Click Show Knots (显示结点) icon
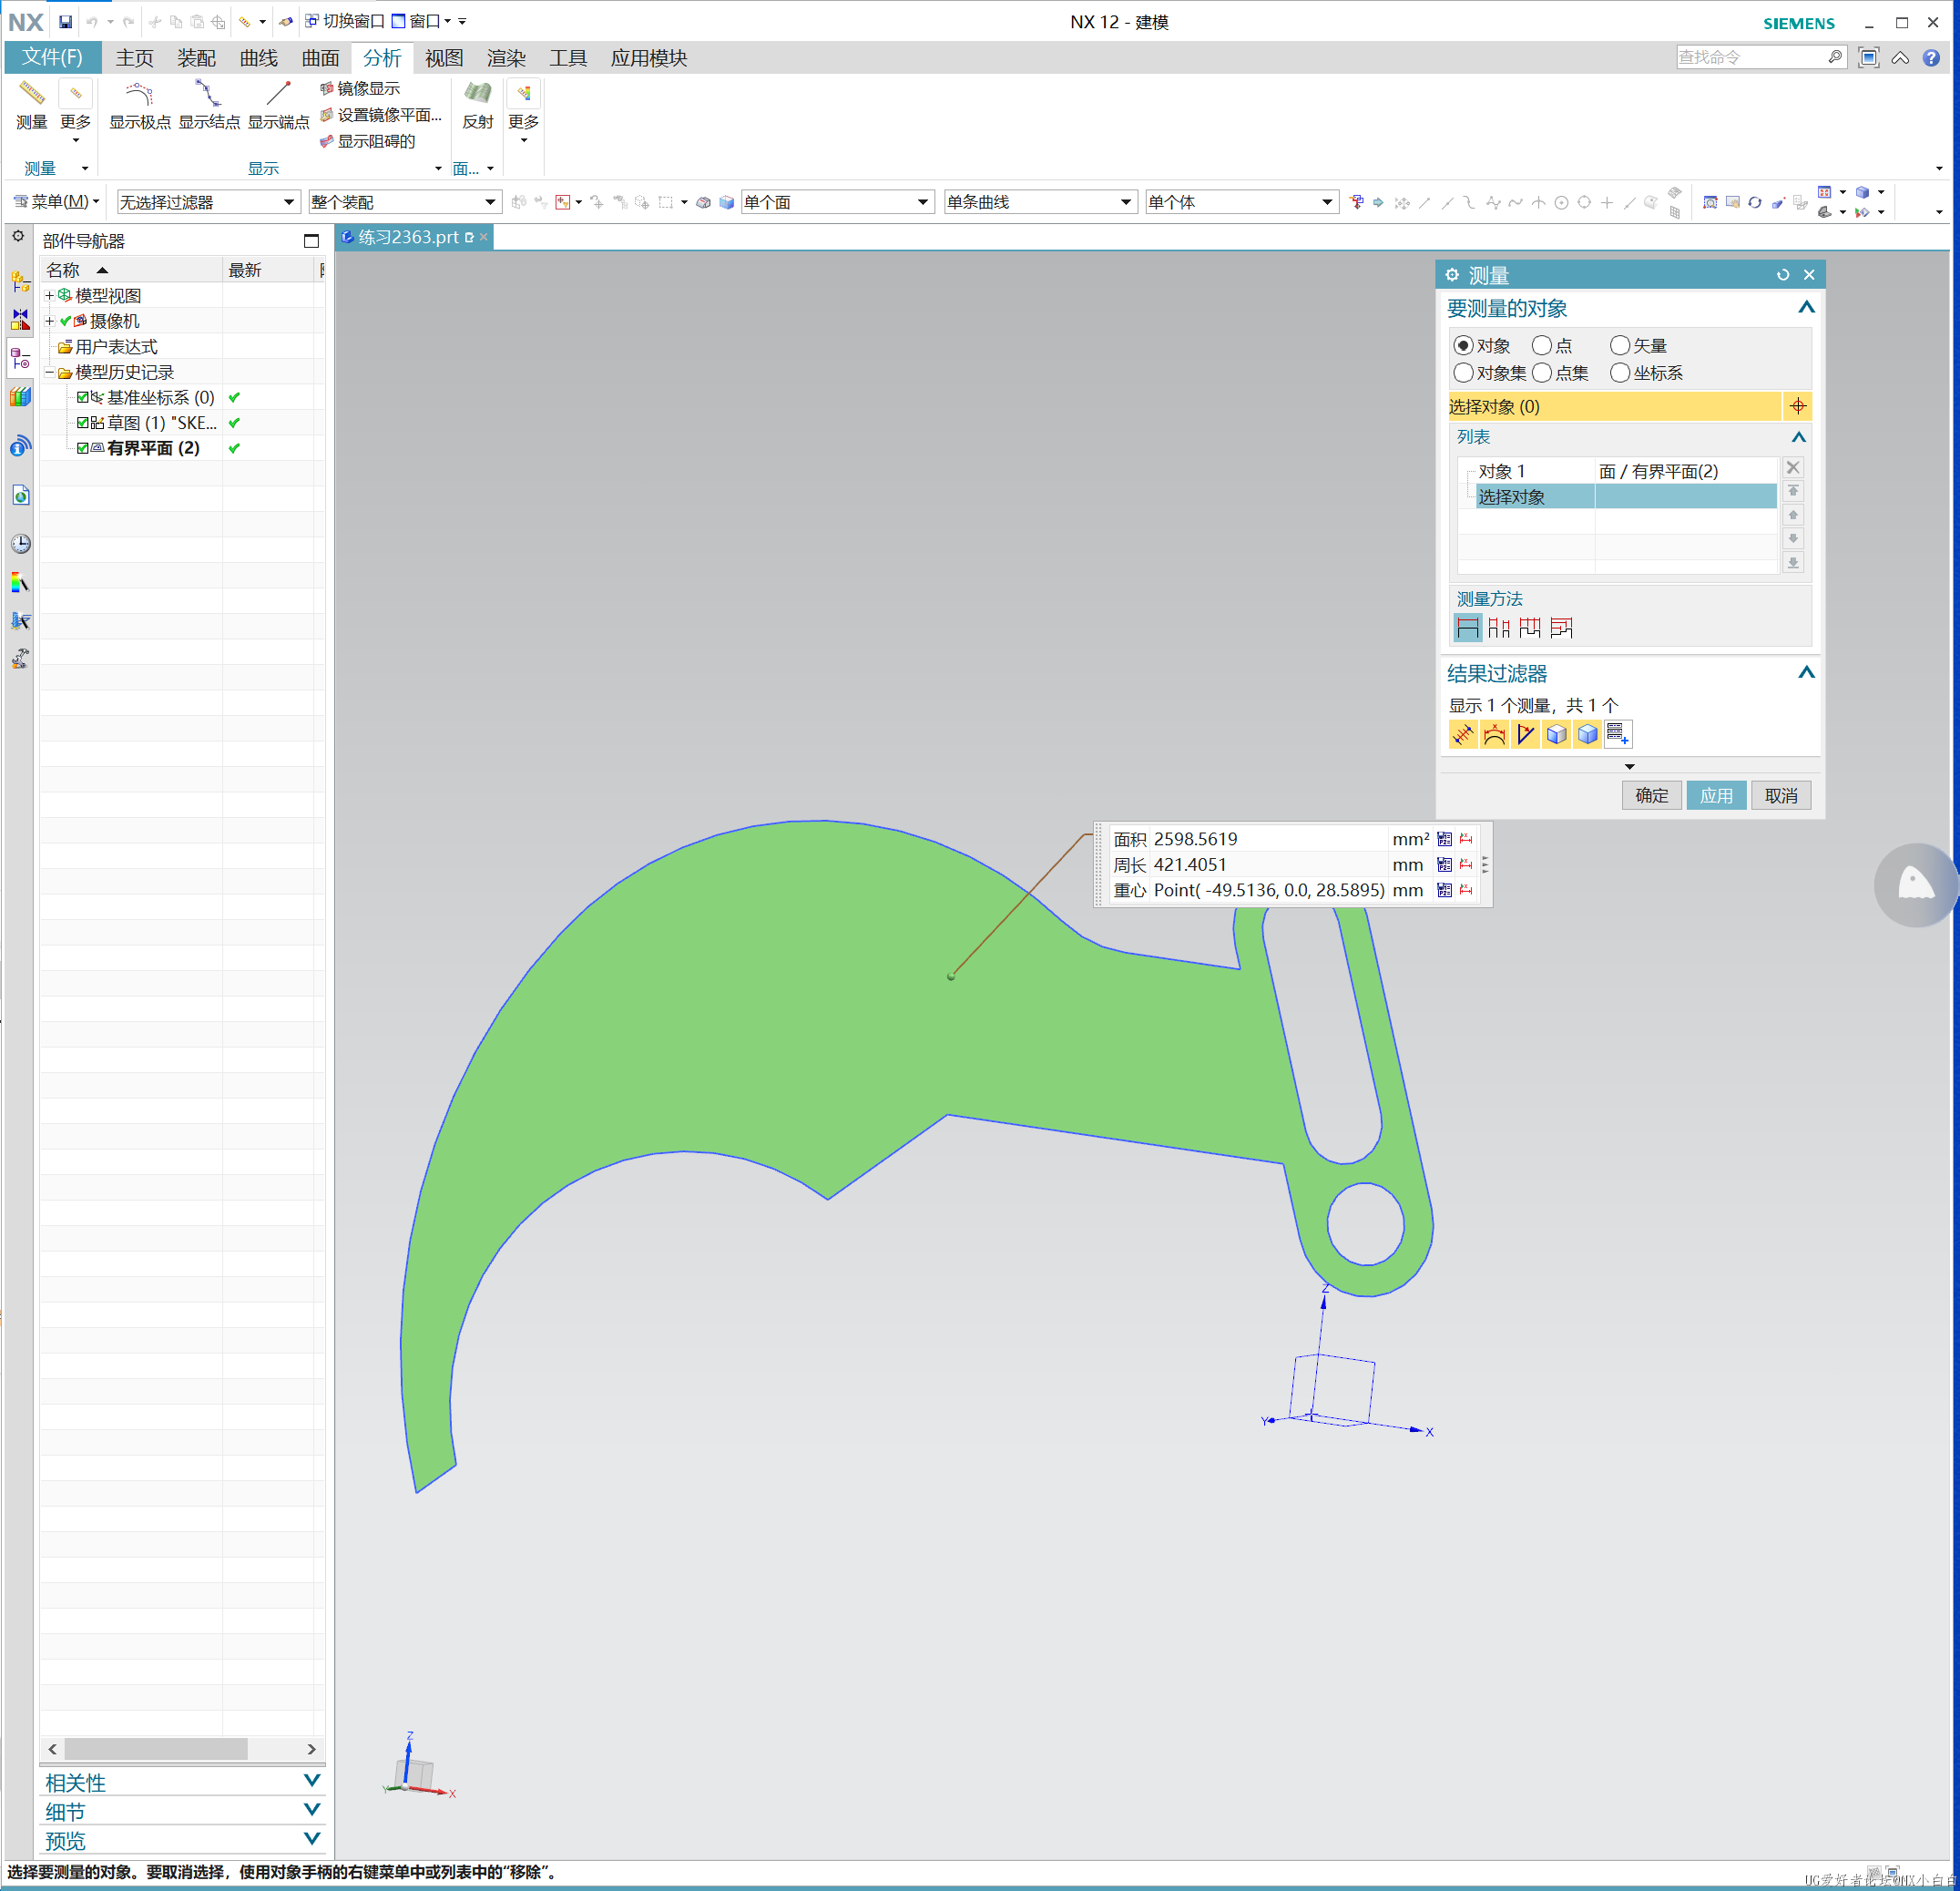Viewport: 1960px width, 1891px height. point(208,95)
